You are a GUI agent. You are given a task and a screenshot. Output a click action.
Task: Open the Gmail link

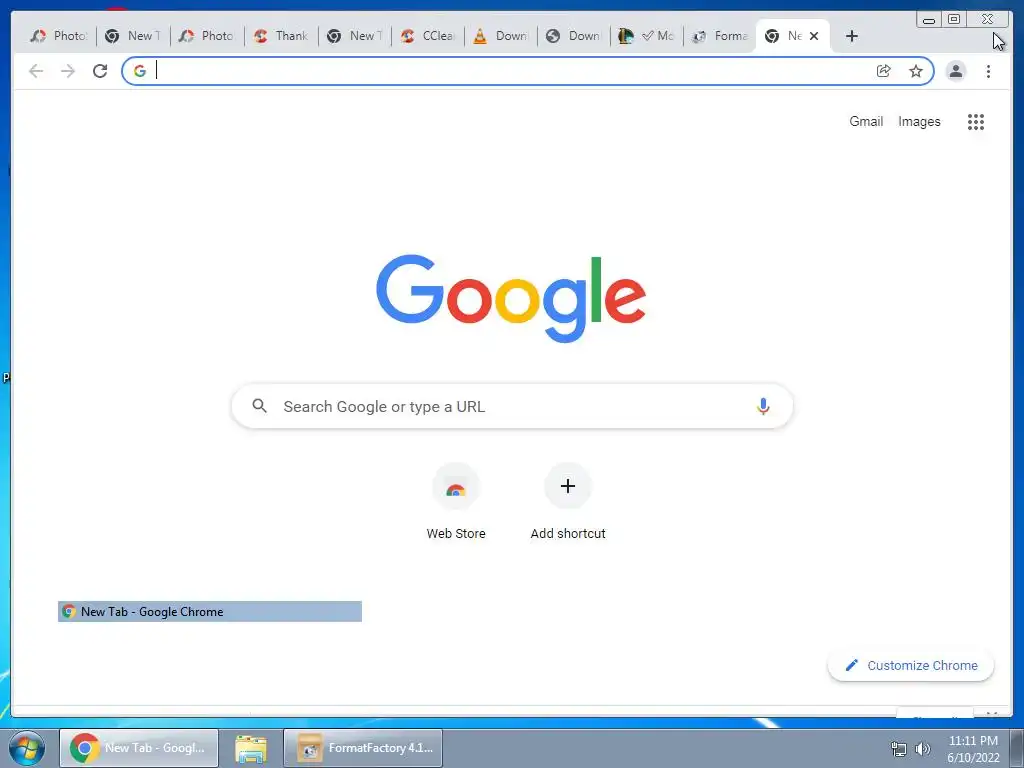866,121
